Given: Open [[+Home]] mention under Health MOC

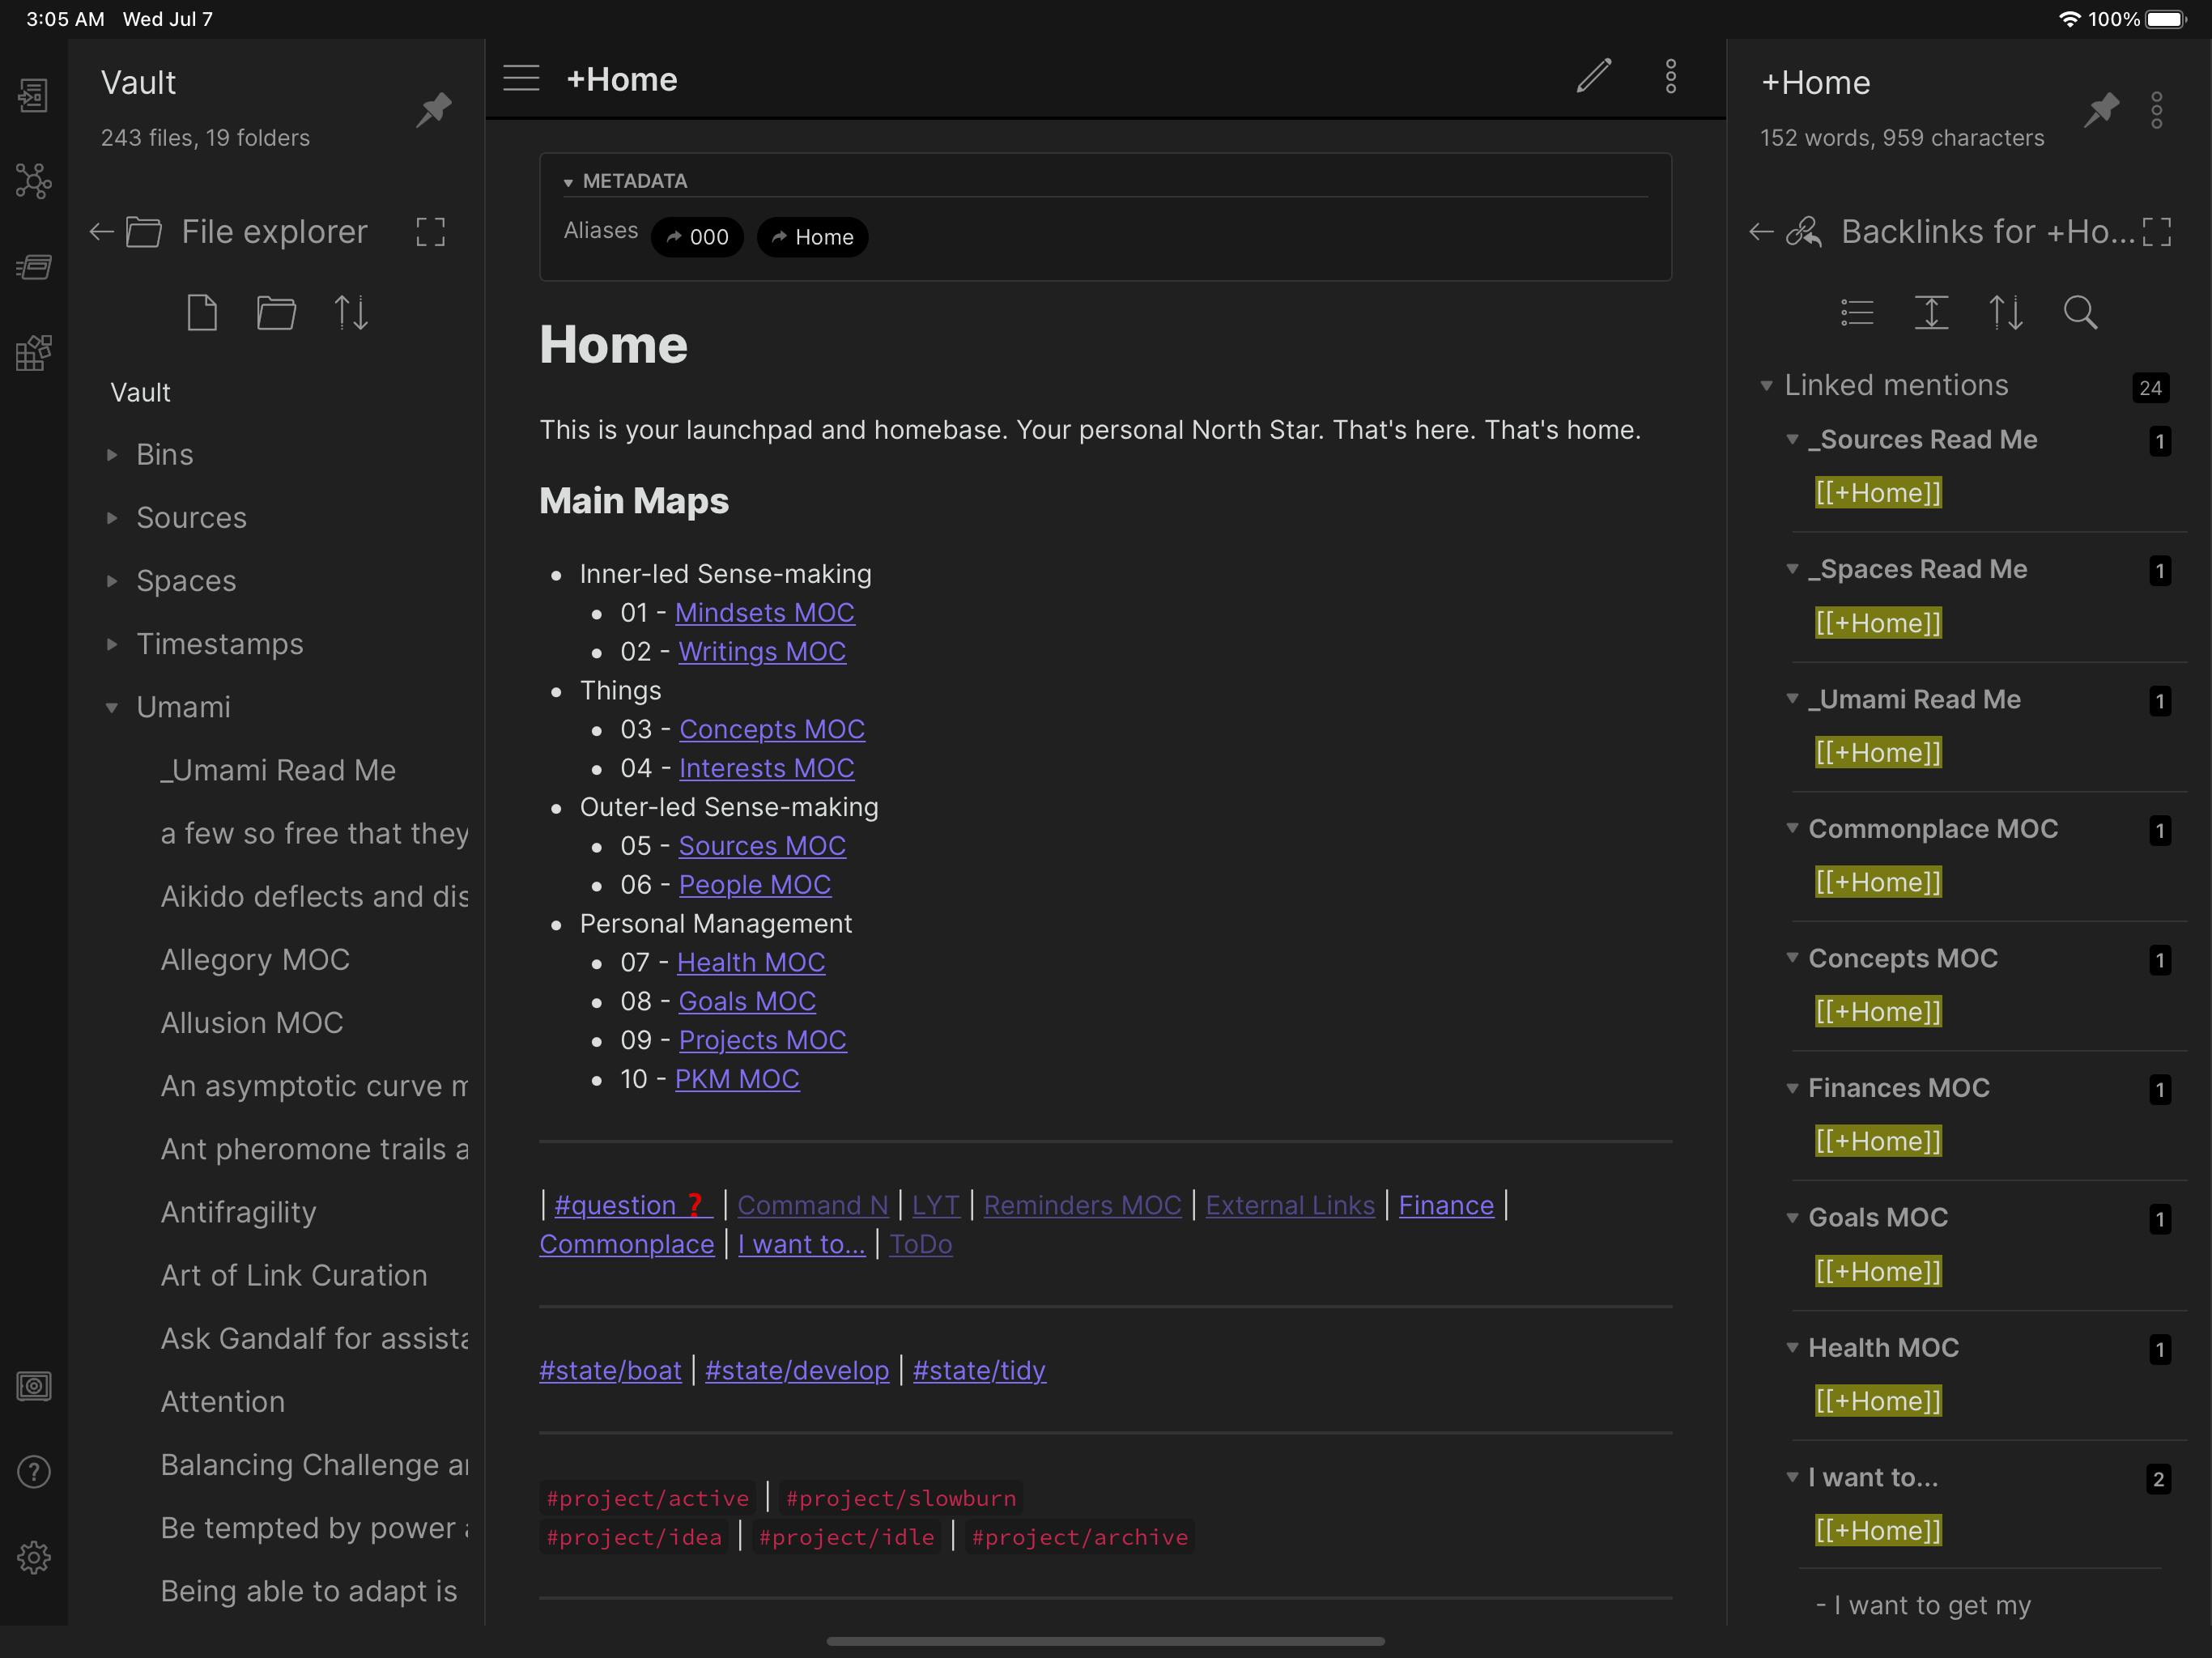Looking at the screenshot, I should click(x=1879, y=1401).
